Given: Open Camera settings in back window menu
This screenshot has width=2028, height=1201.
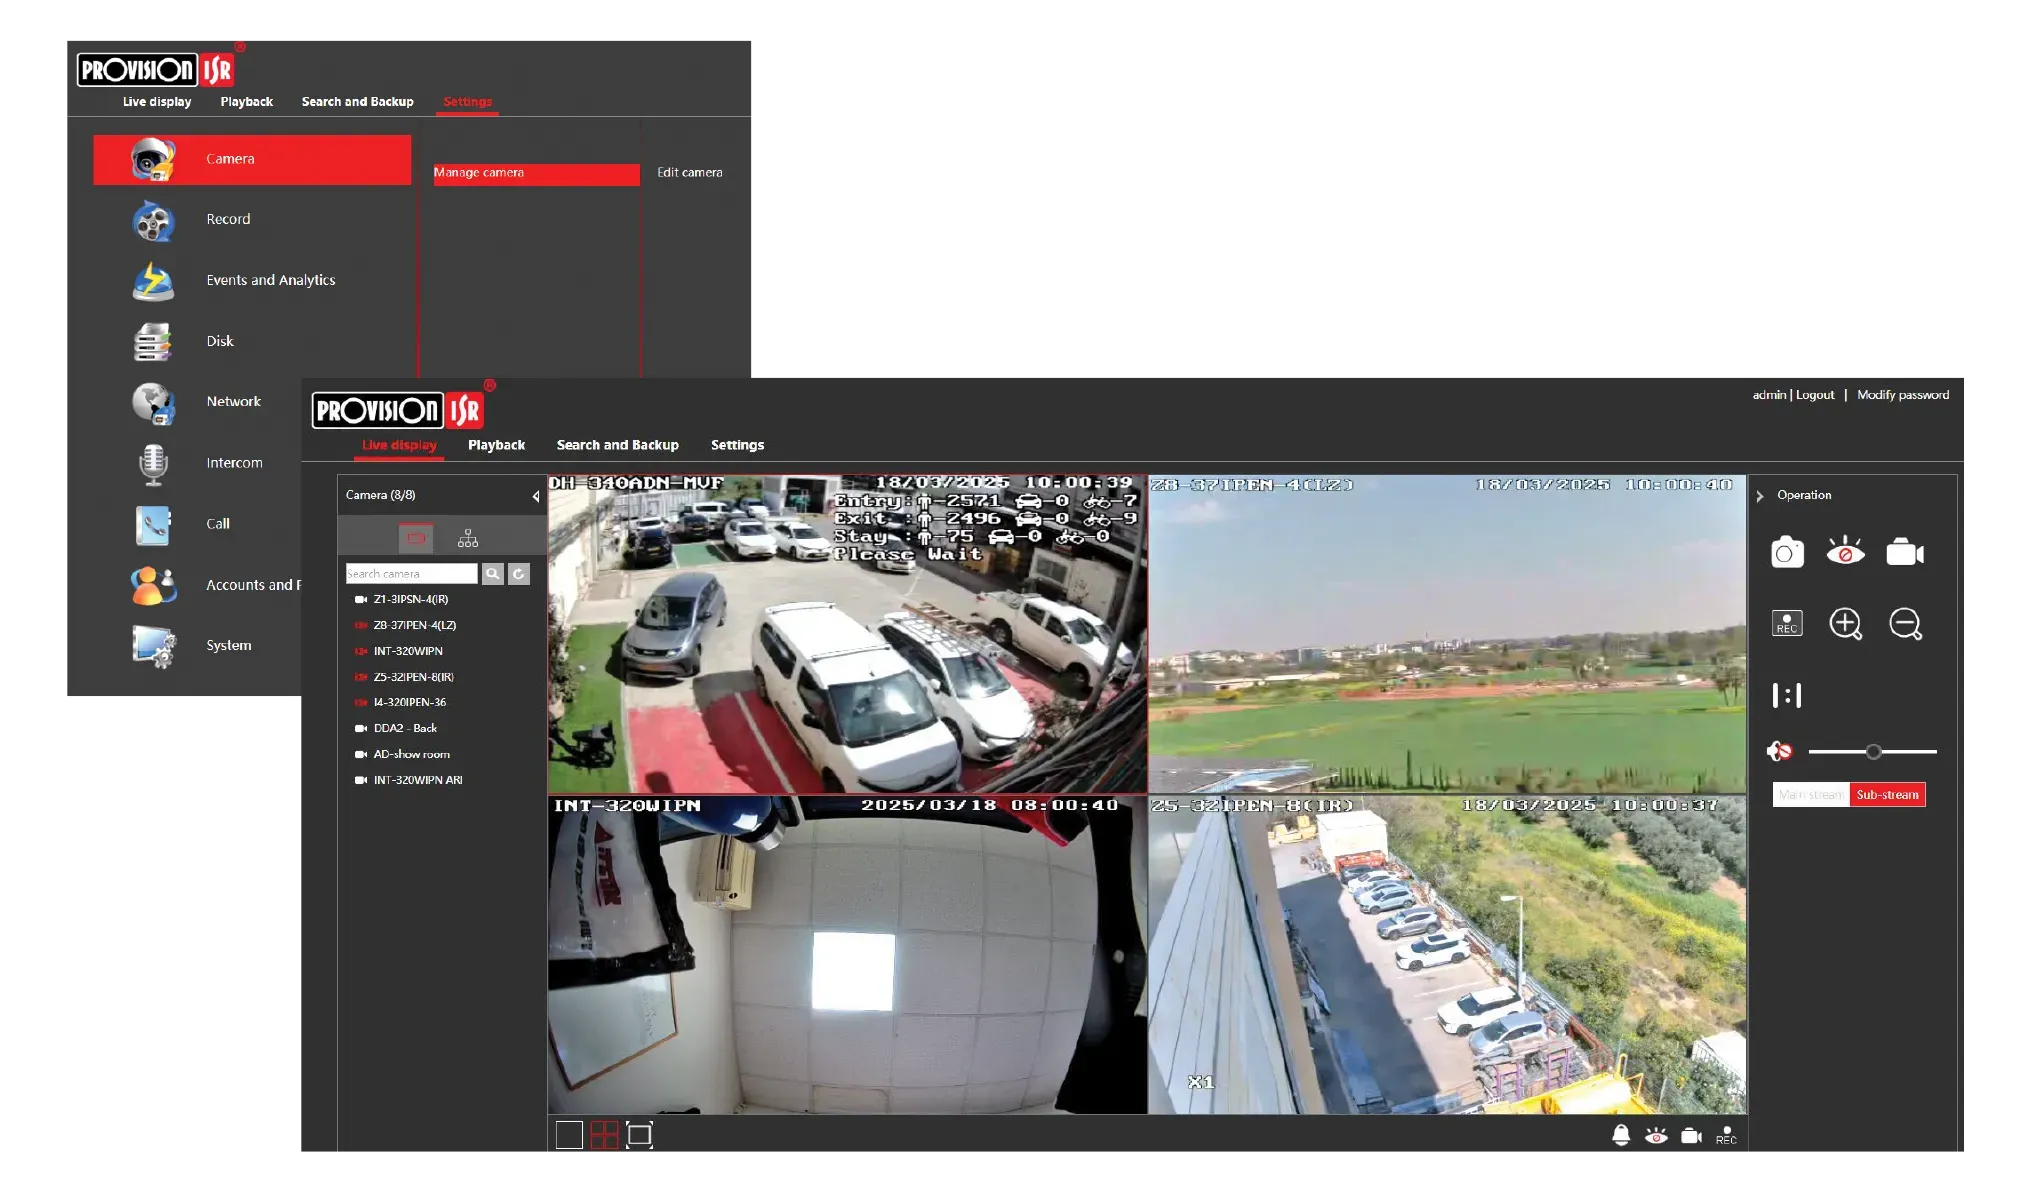Looking at the screenshot, I should coord(252,160).
